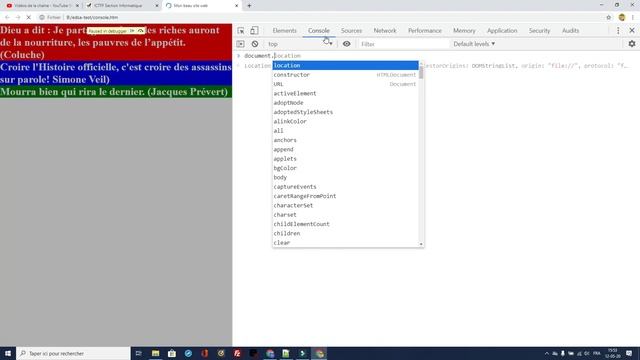
Task: Switch to Performance tab
Action: [425, 31]
